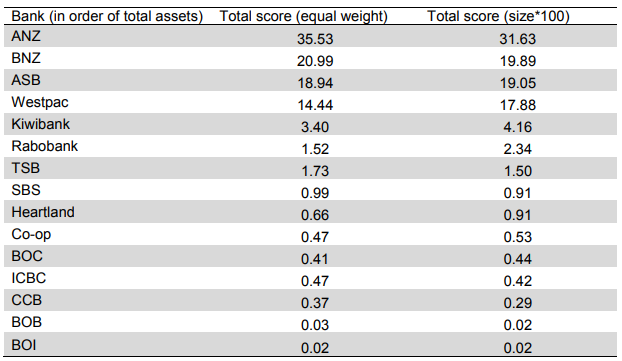
Task: Click Kiwibank score 3.40
Action: pos(315,127)
